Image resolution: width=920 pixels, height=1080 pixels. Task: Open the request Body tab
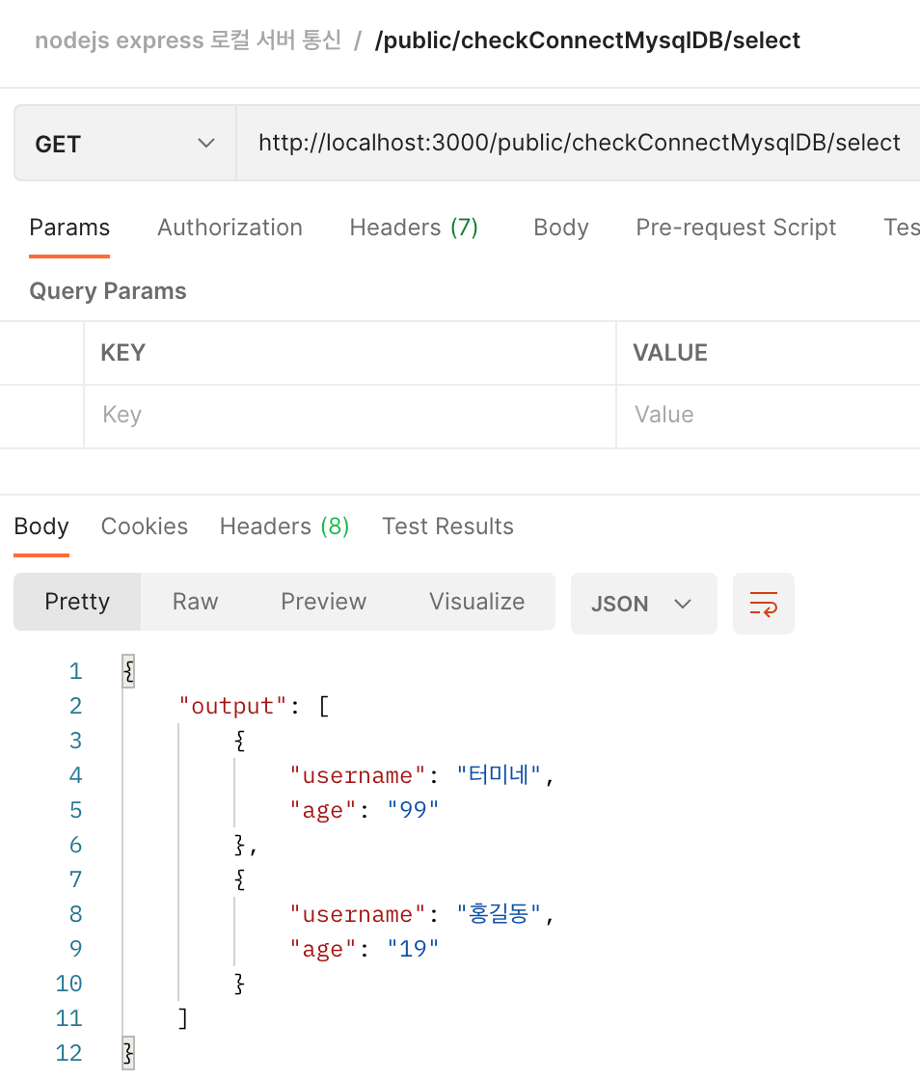(x=561, y=227)
